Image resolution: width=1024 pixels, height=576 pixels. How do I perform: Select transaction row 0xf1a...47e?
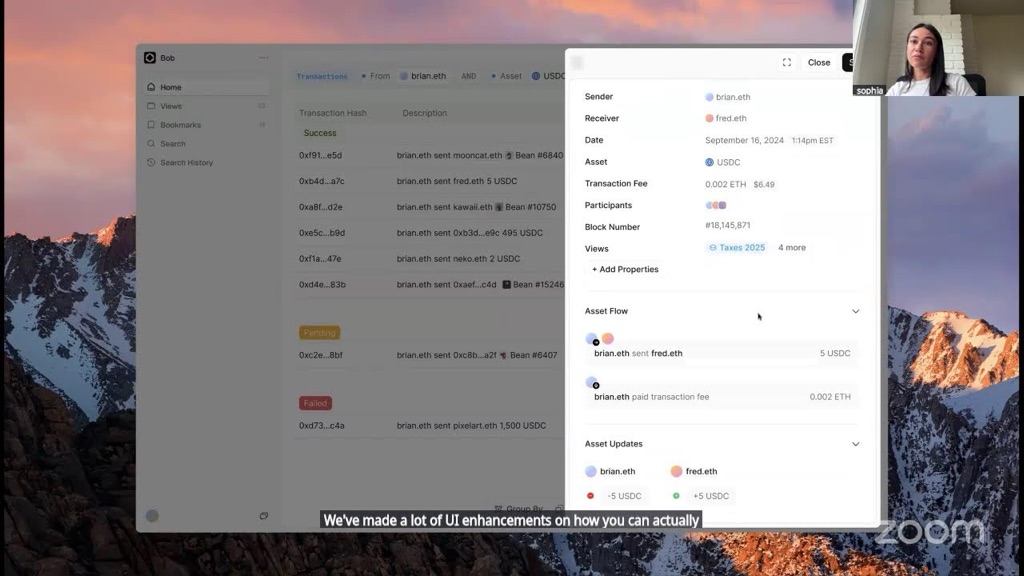(320, 258)
